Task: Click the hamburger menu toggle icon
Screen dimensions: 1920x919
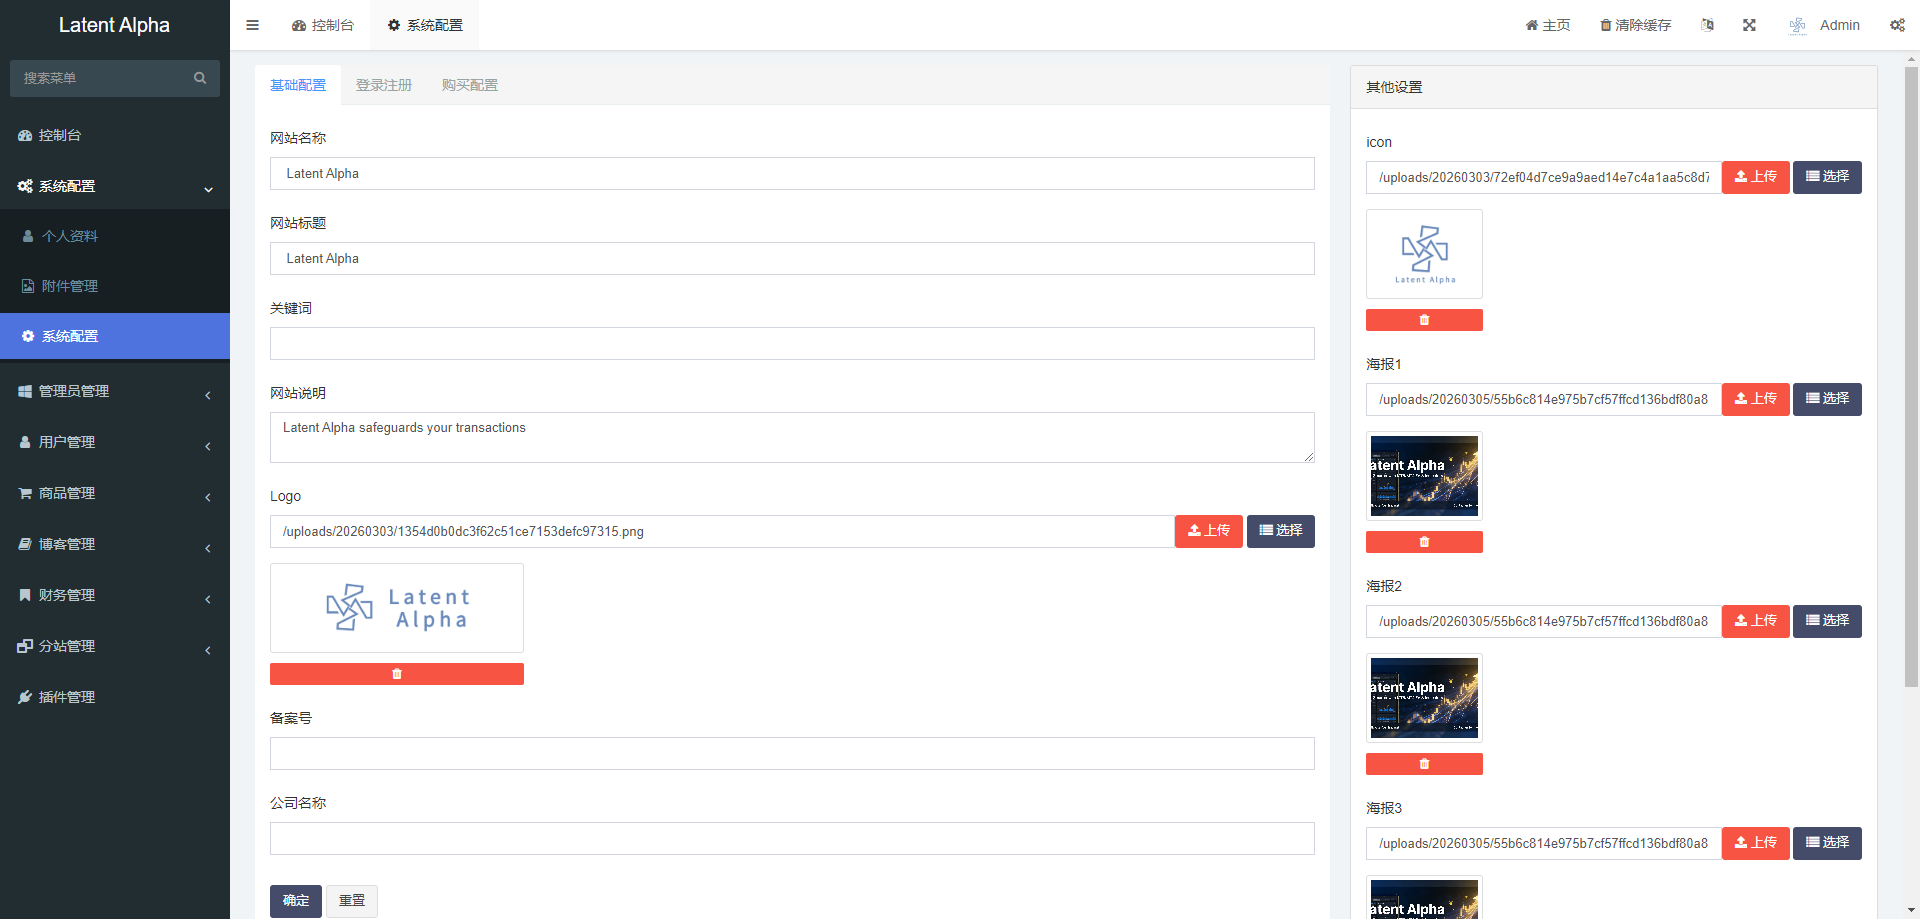Action: click(252, 25)
